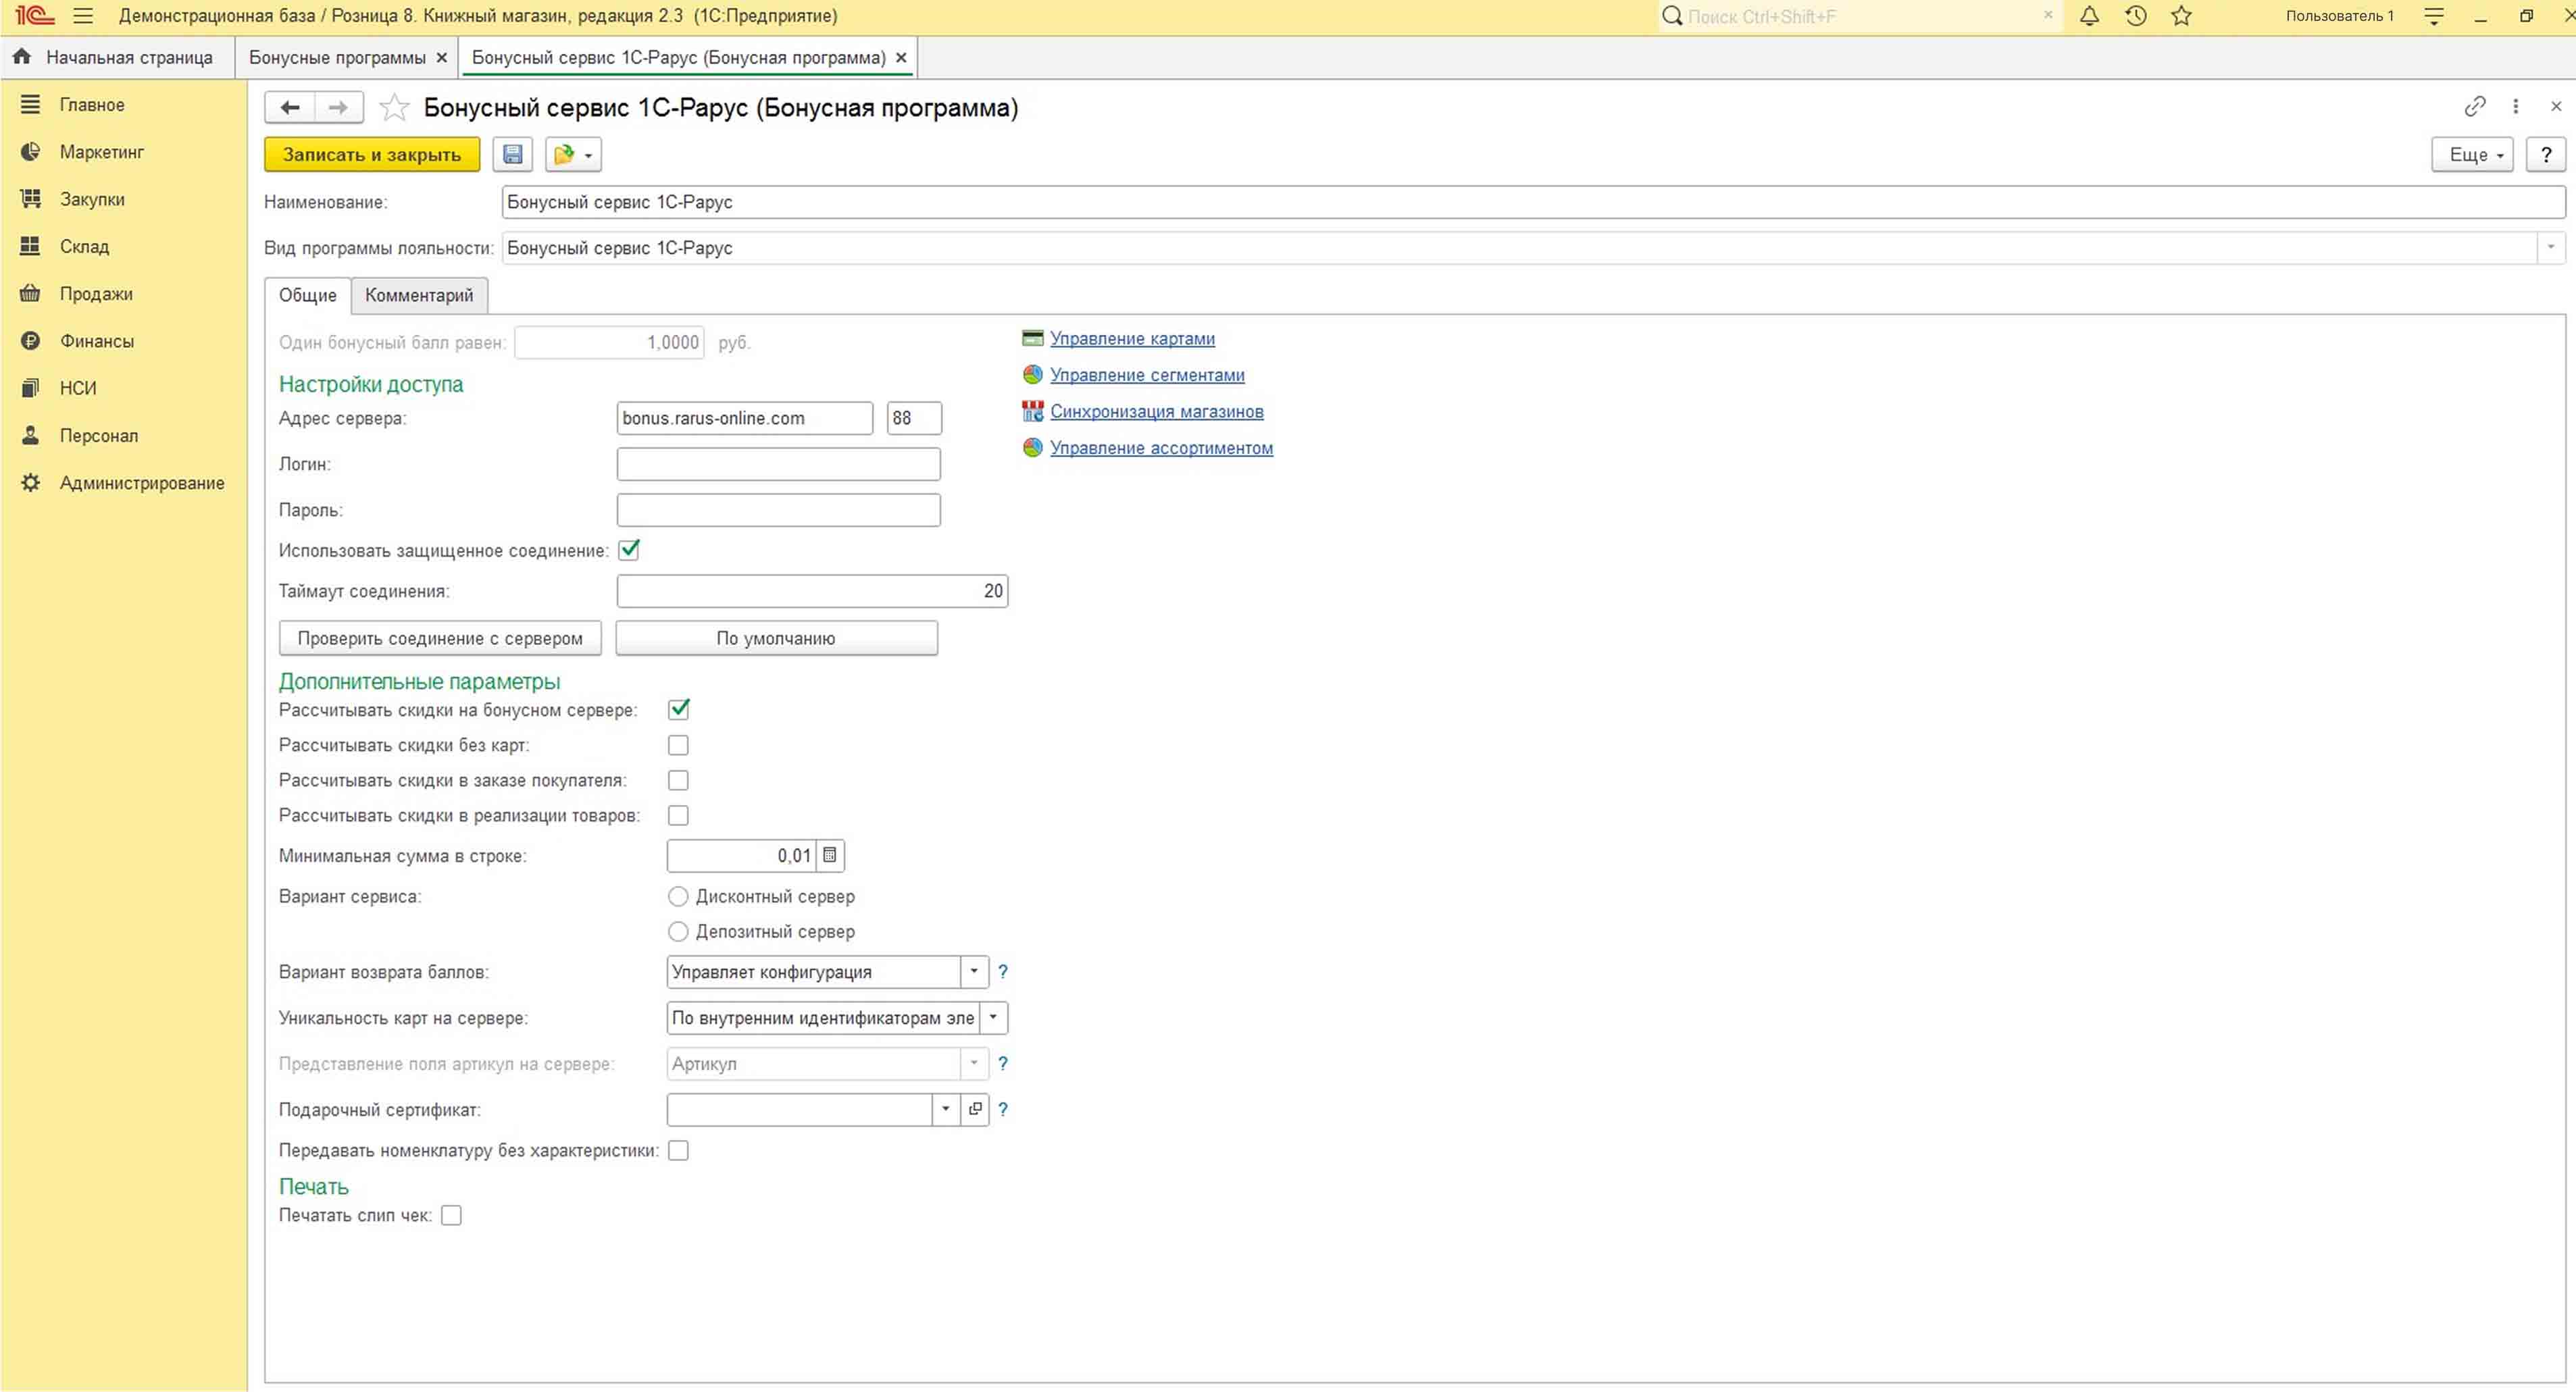Open Склад section
Image resolution: width=2576 pixels, height=1392 pixels.
click(x=84, y=246)
